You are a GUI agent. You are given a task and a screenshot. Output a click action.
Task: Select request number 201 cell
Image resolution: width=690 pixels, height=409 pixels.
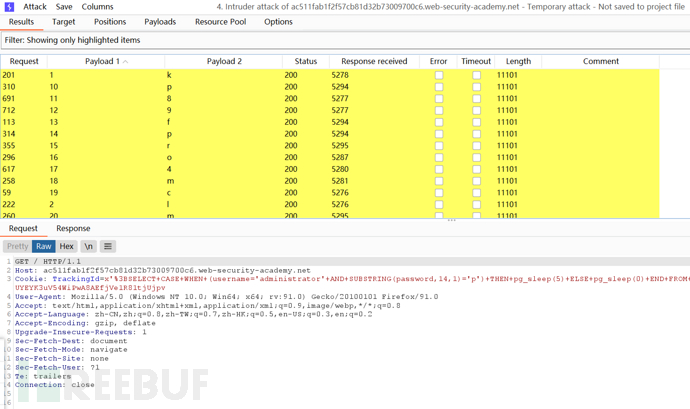click(x=9, y=75)
